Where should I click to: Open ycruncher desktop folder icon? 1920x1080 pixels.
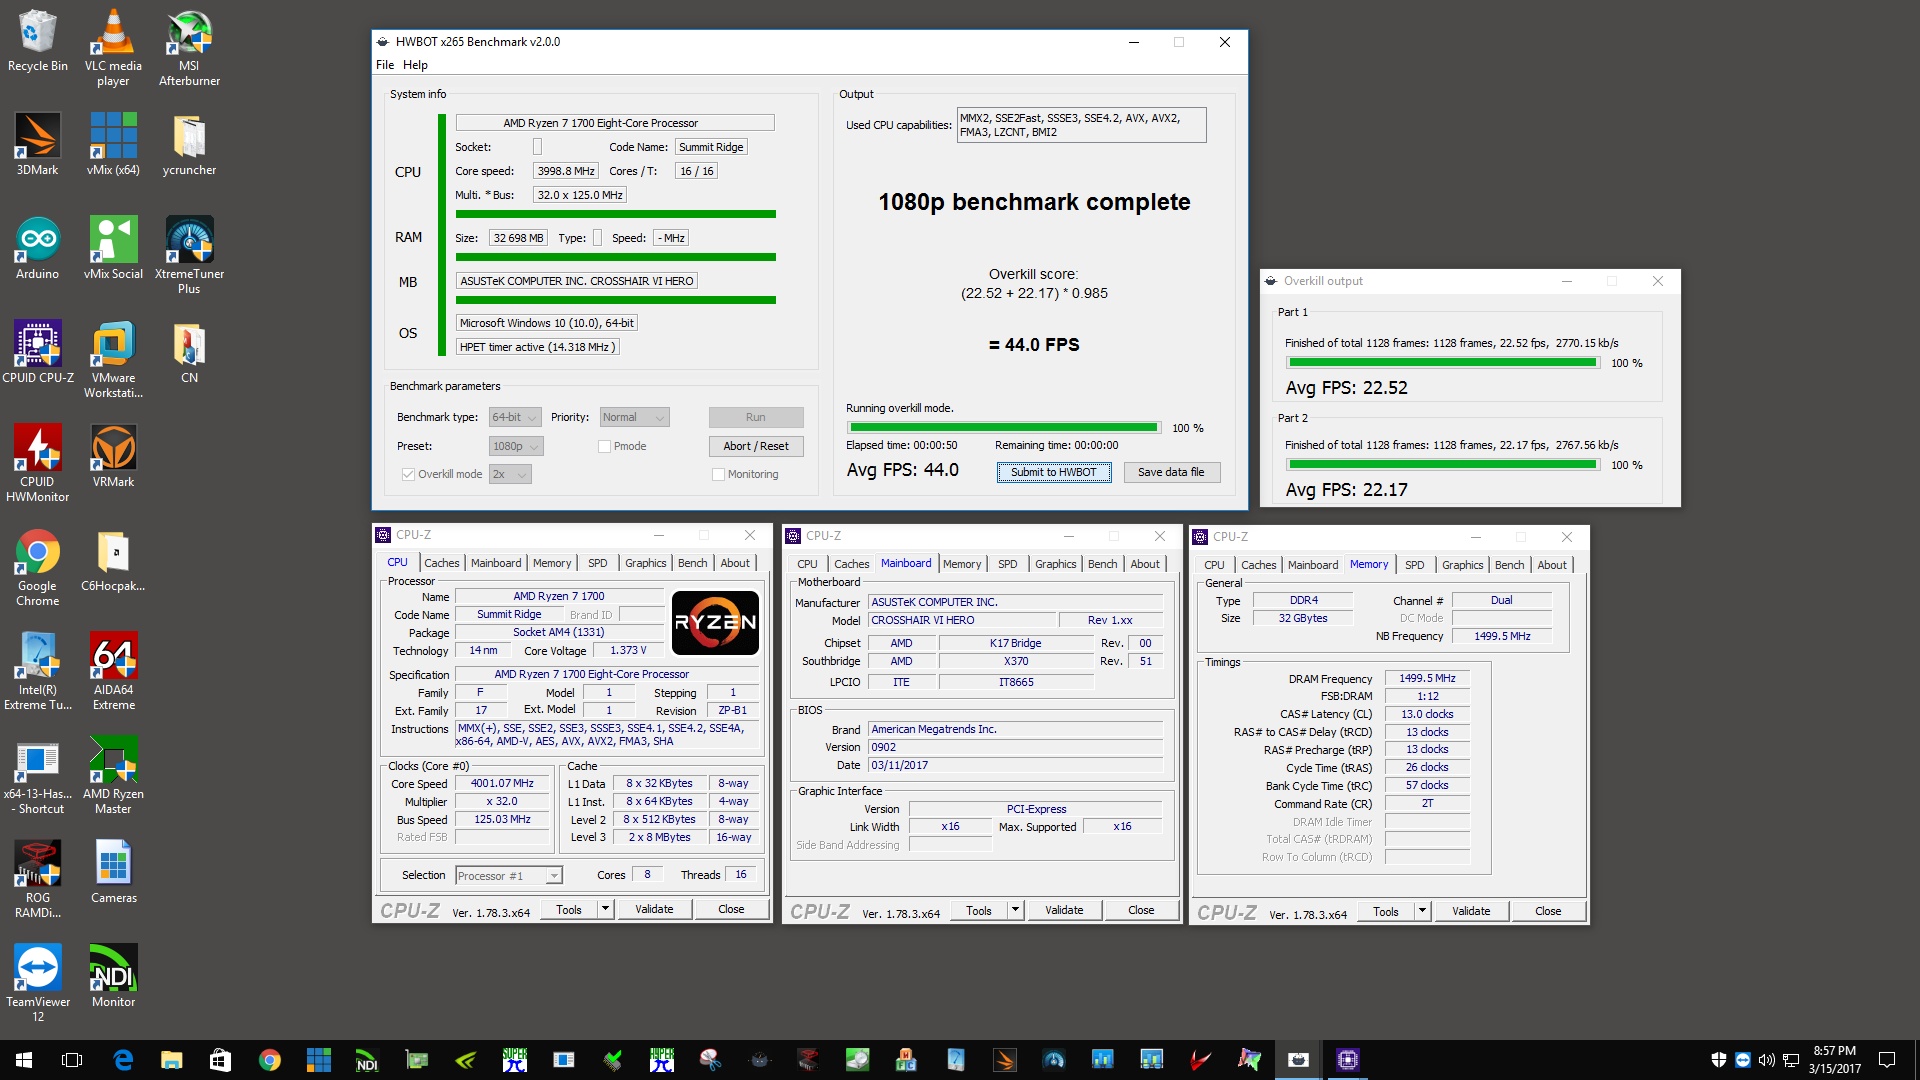coord(189,144)
